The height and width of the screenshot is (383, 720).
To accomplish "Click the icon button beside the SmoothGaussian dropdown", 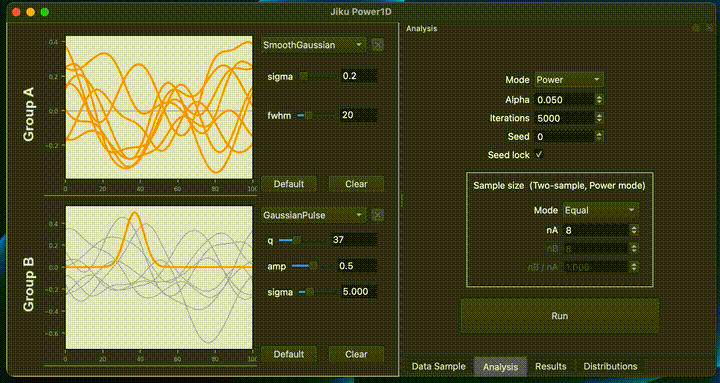I will (x=377, y=45).
